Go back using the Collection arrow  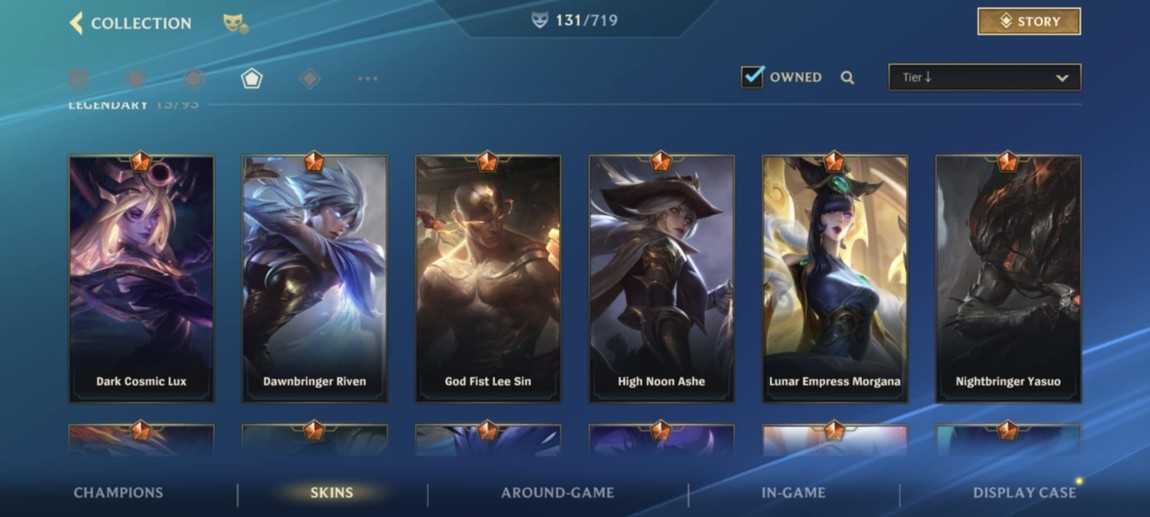coord(76,23)
